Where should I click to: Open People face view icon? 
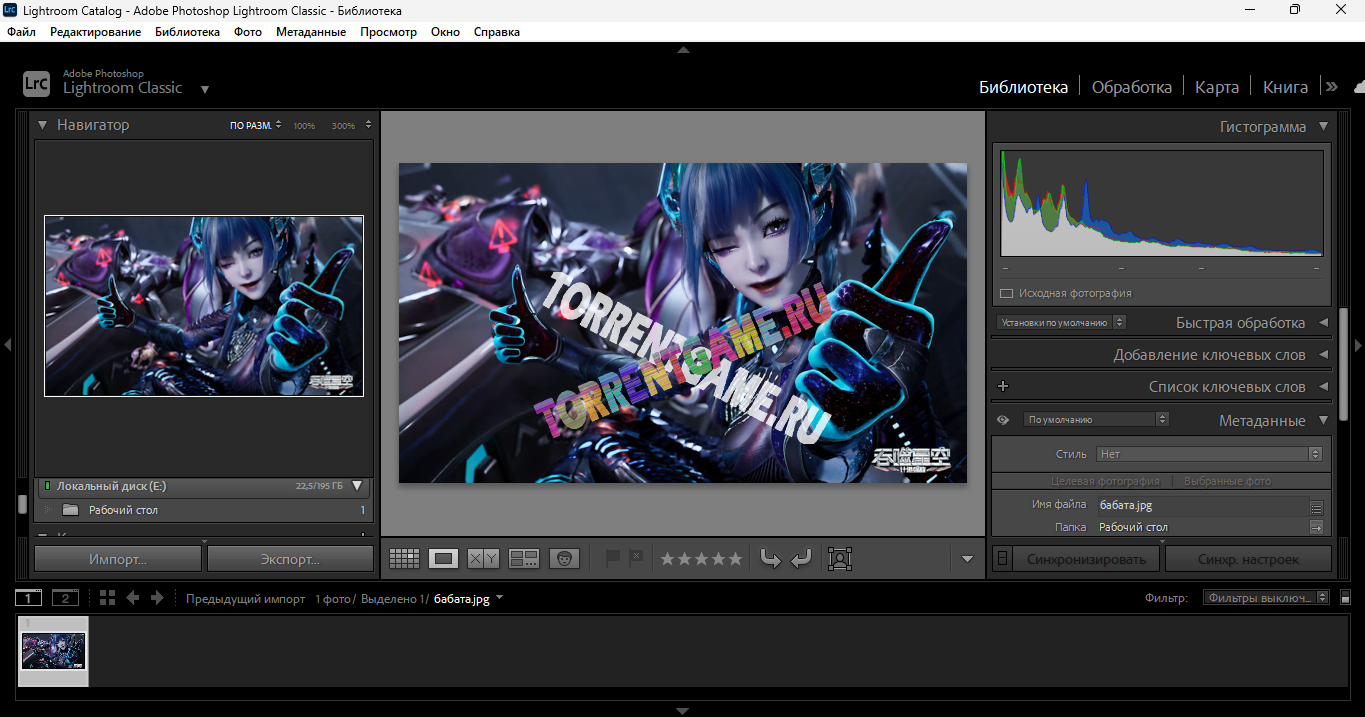[x=564, y=559]
